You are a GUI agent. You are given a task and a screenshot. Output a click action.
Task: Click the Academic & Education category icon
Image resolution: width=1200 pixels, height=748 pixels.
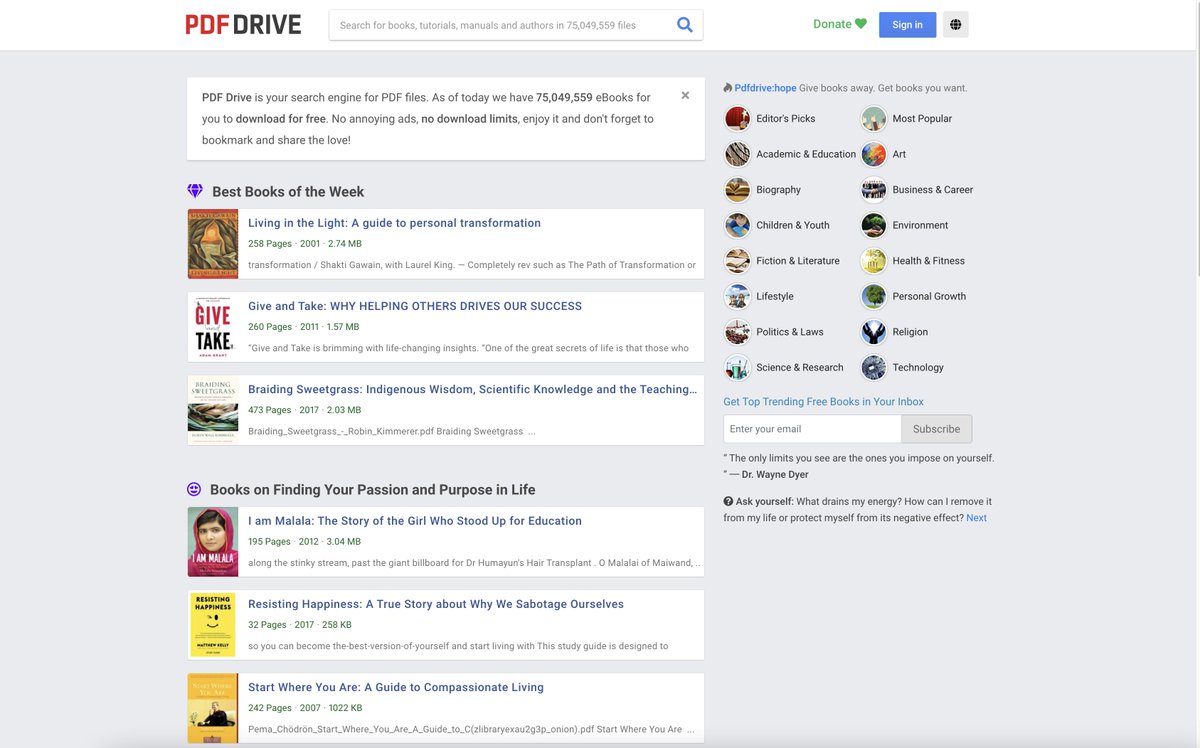[x=738, y=154]
